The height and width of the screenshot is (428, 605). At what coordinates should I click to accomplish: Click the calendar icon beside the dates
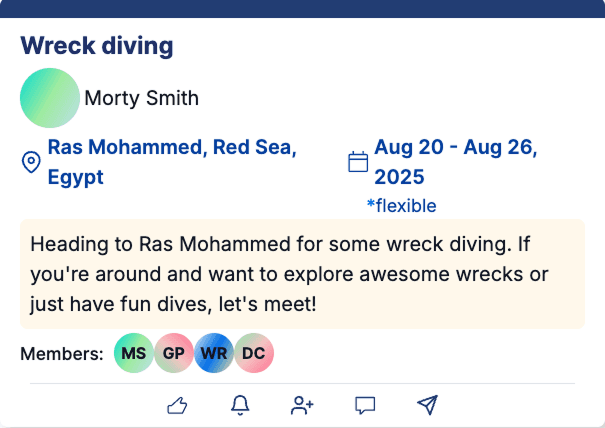pyautogui.click(x=358, y=162)
